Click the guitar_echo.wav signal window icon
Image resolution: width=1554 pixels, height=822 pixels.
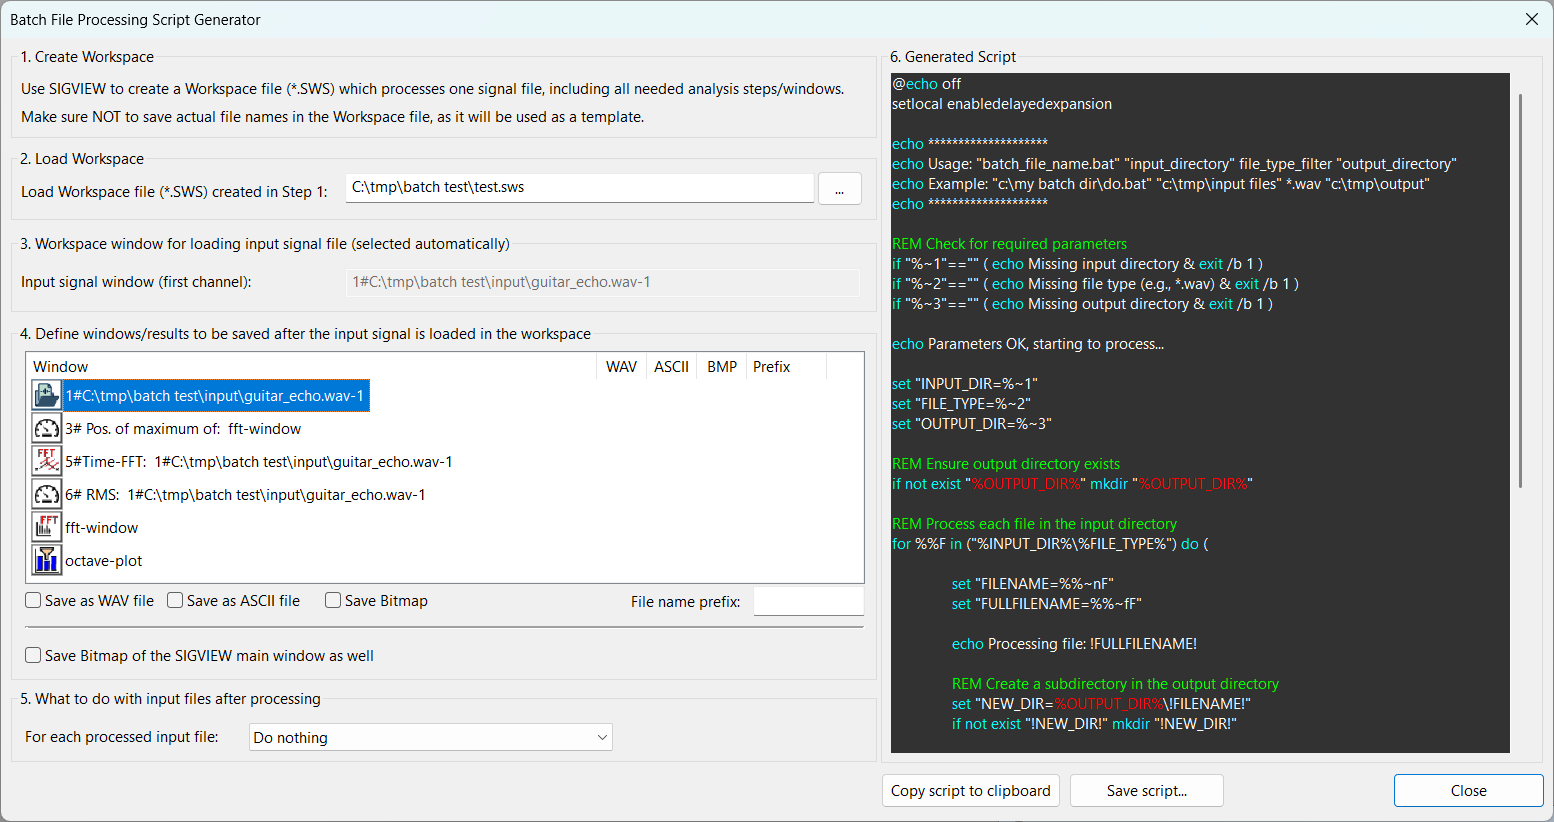[46, 396]
